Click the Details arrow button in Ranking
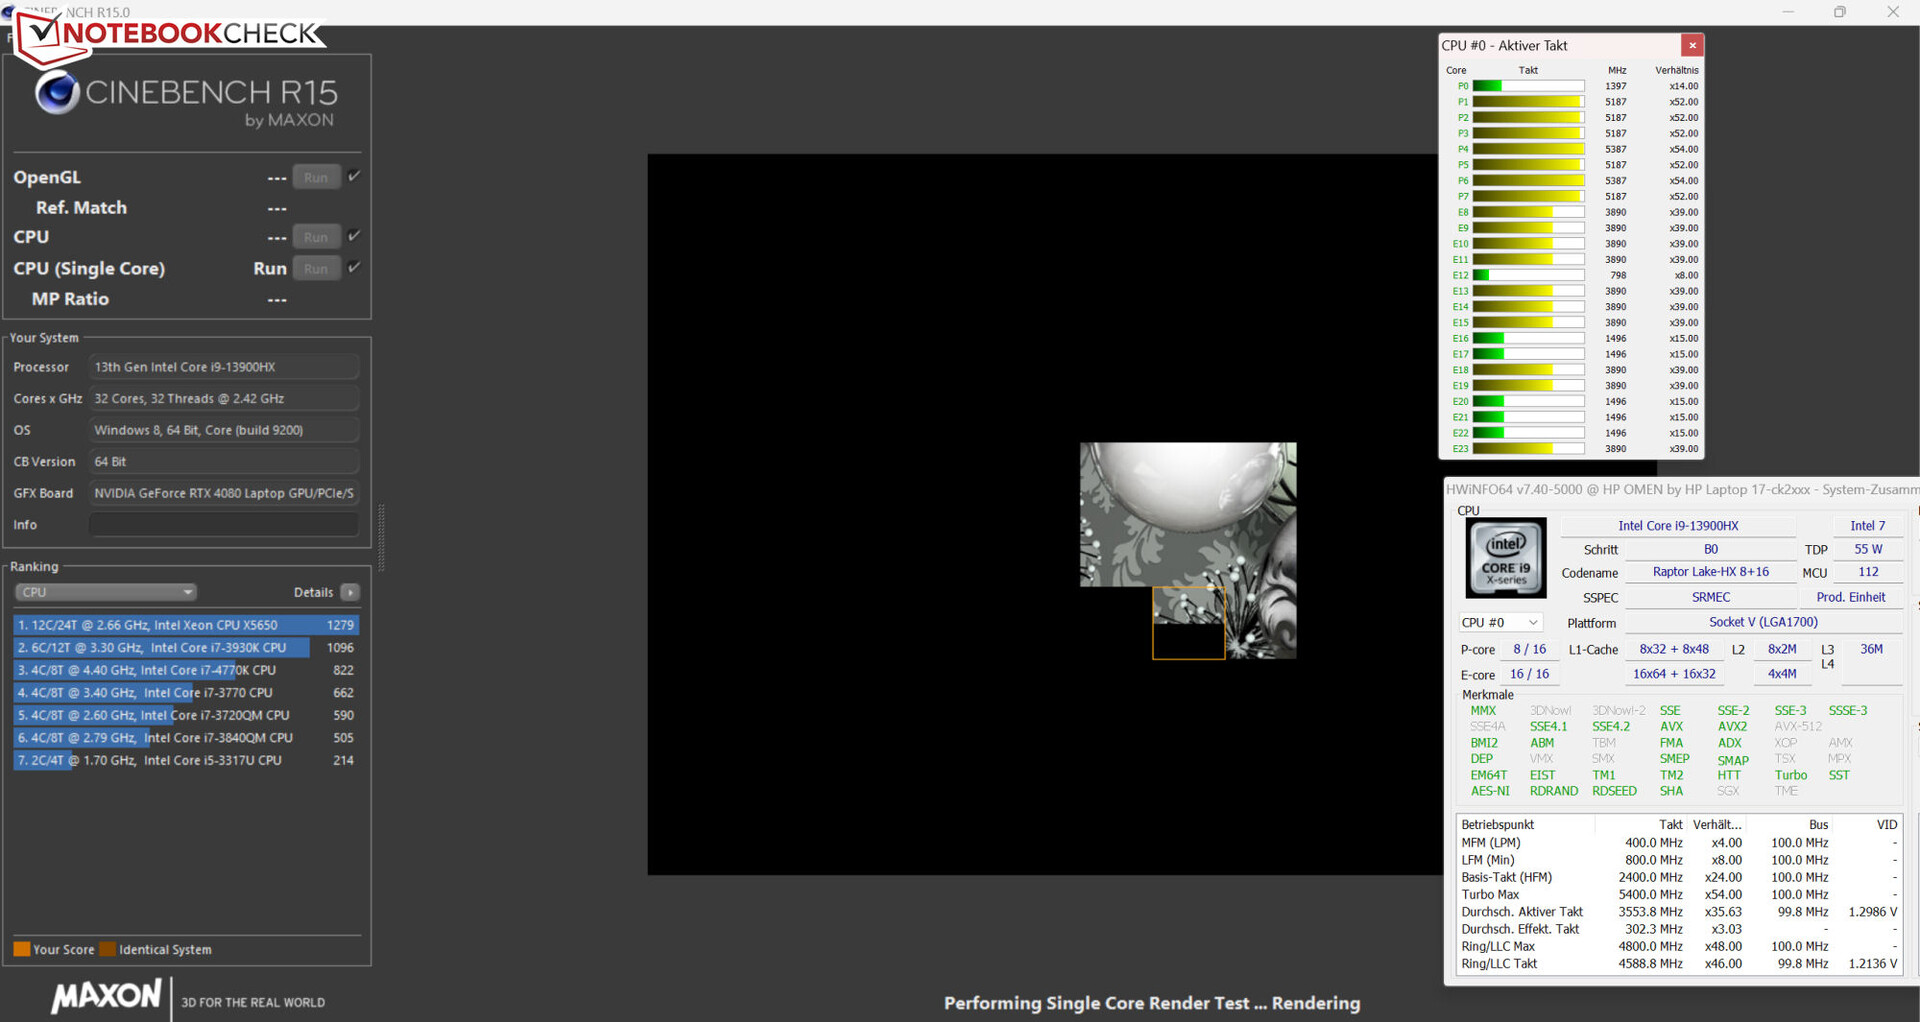The image size is (1920, 1022). [x=350, y=592]
